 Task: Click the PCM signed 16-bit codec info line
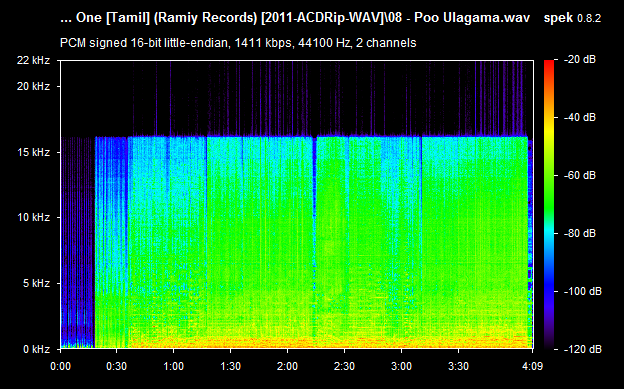(x=238, y=43)
